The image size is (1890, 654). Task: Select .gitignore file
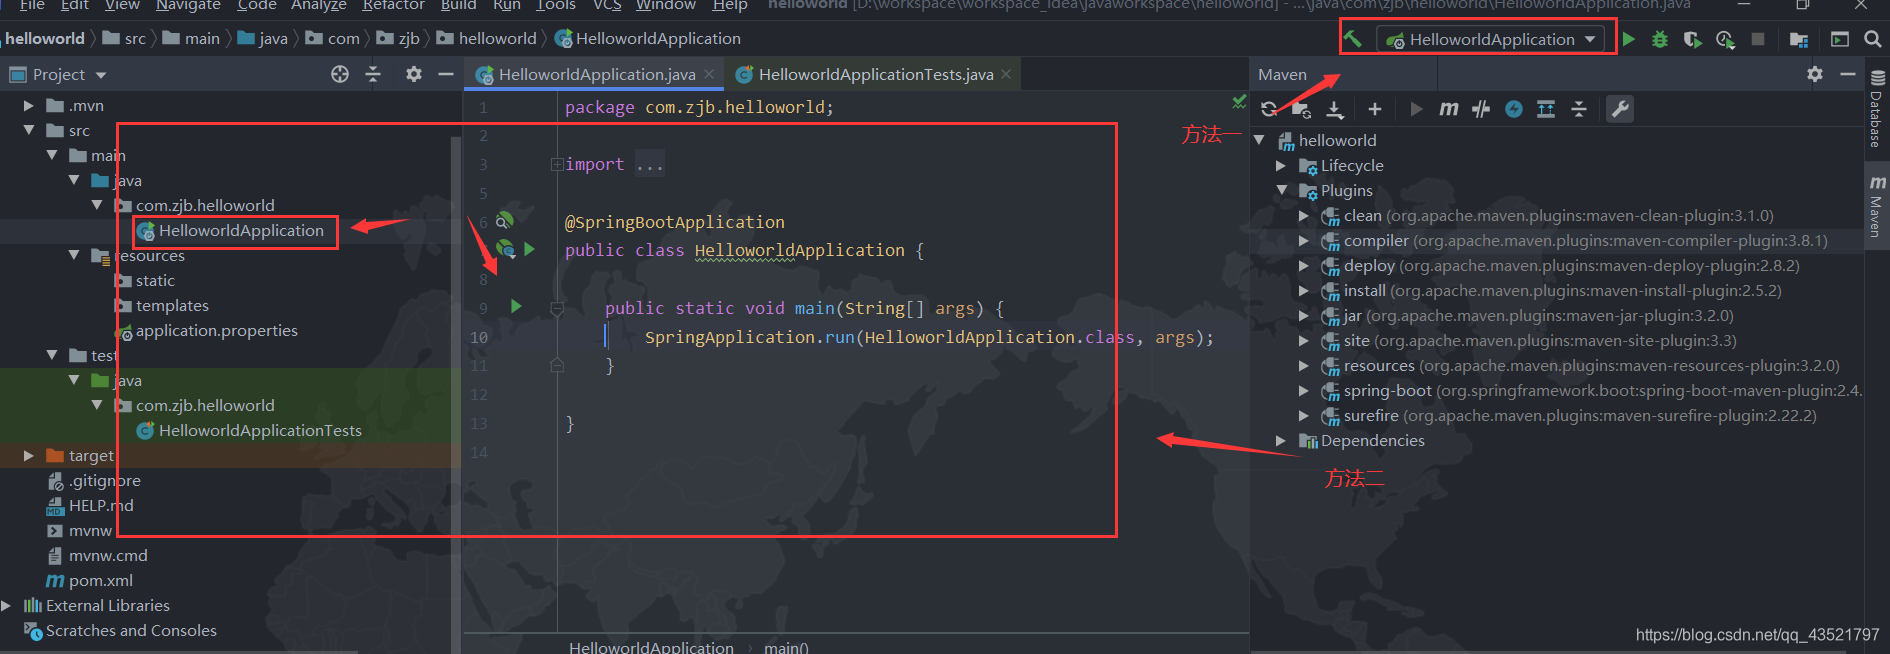coord(105,480)
